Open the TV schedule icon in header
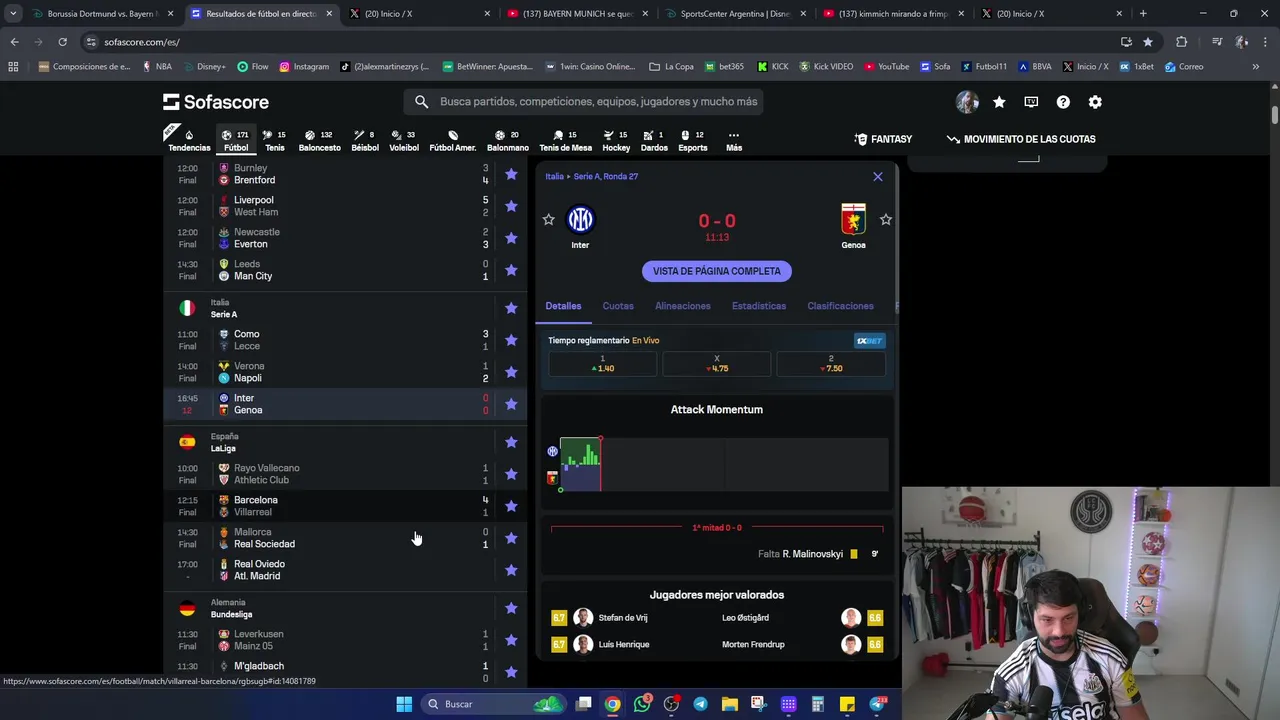This screenshot has width=1280, height=720. pos(1031,102)
